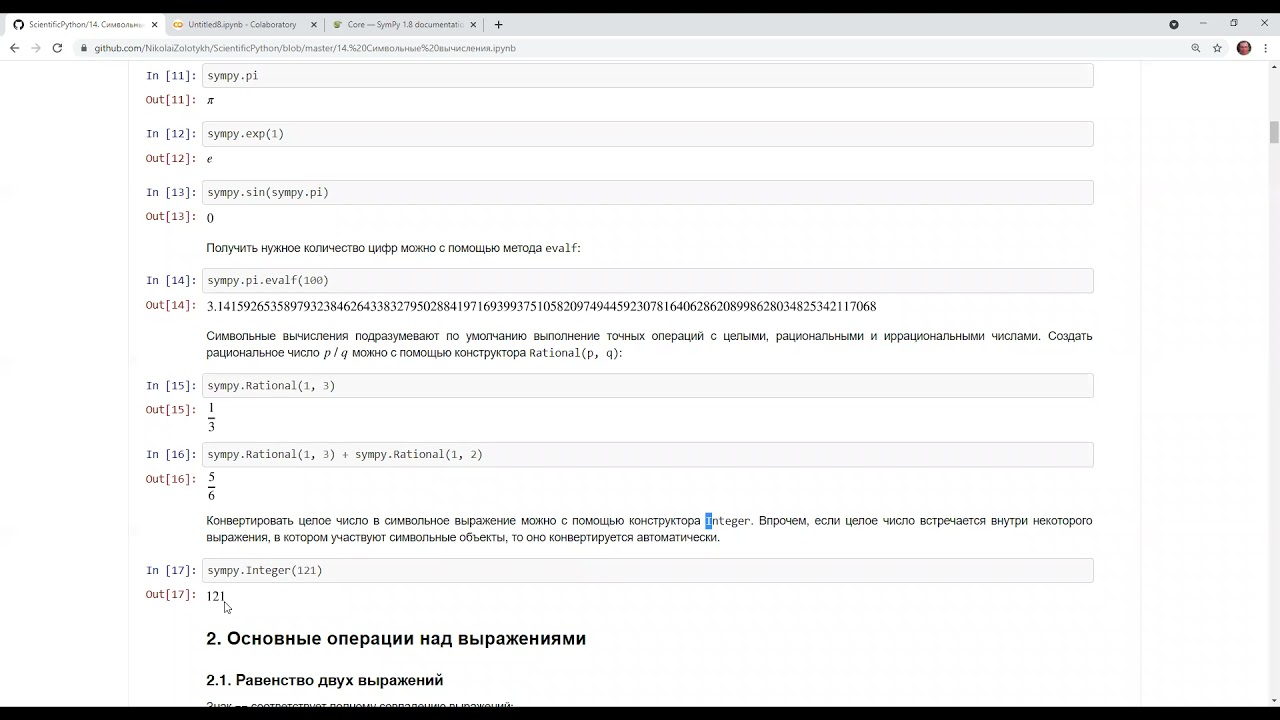The width and height of the screenshot is (1280, 720).
Task: Open the Chrome profile avatar
Action: [1244, 48]
